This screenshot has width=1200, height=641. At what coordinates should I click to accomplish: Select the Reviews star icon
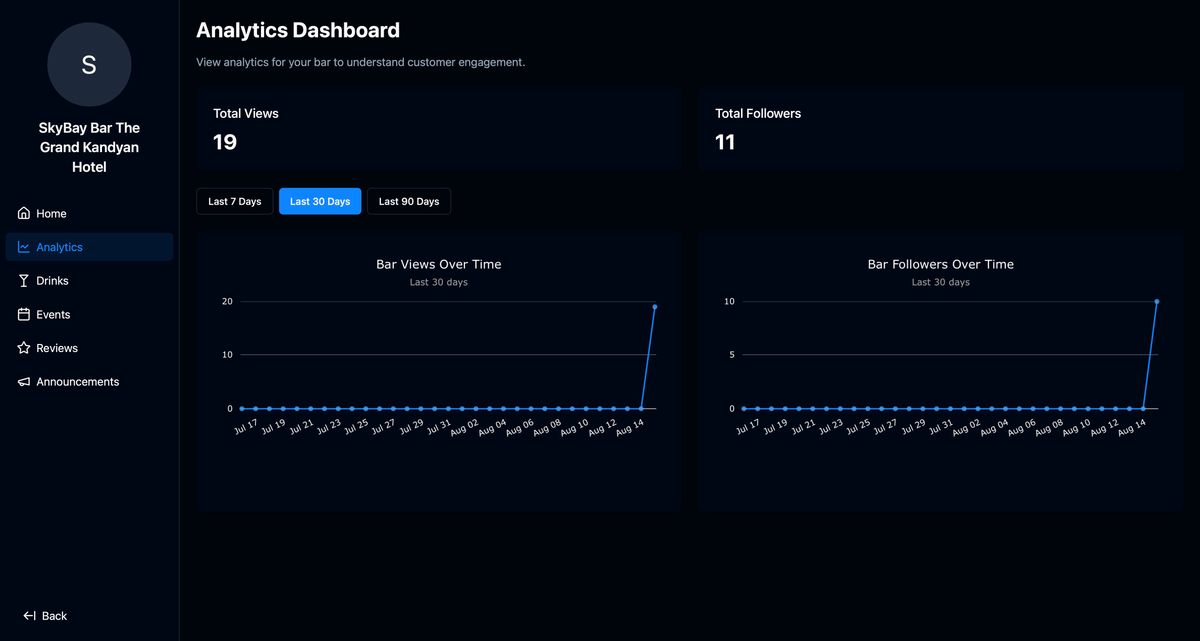coord(20,348)
